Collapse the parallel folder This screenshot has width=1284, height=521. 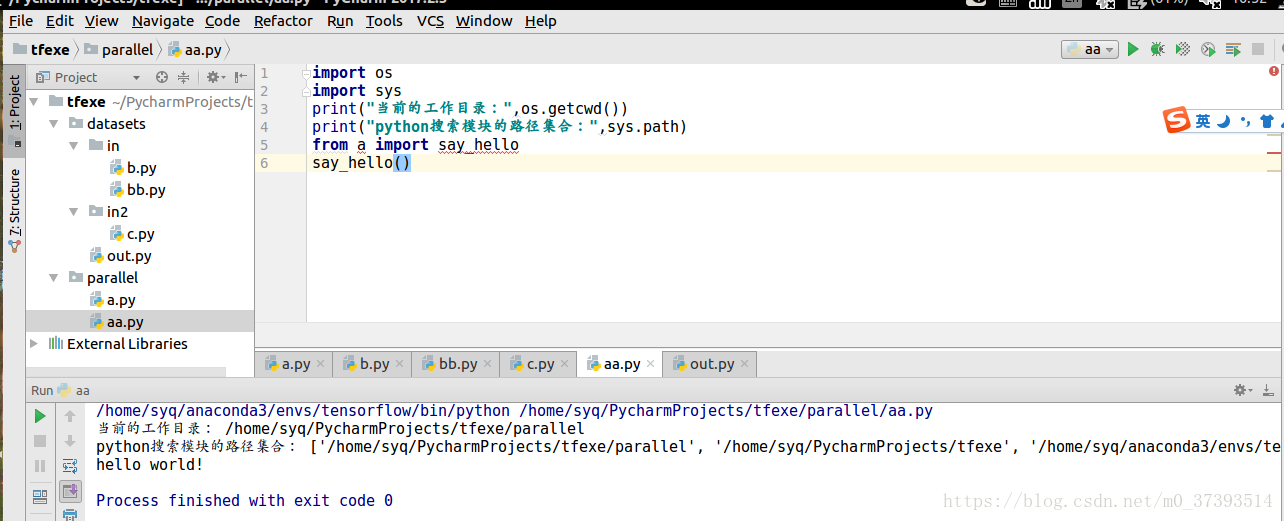point(54,278)
